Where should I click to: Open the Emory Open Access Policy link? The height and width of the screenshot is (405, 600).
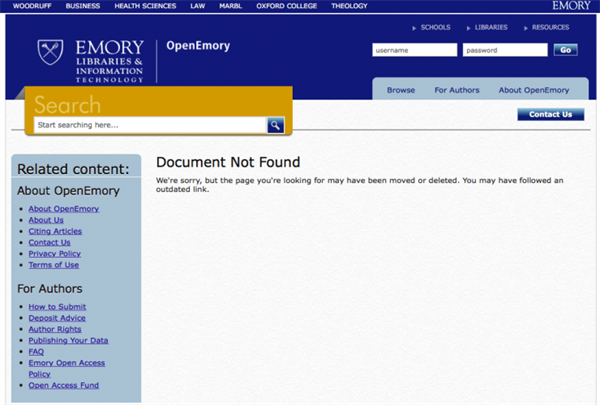click(67, 368)
